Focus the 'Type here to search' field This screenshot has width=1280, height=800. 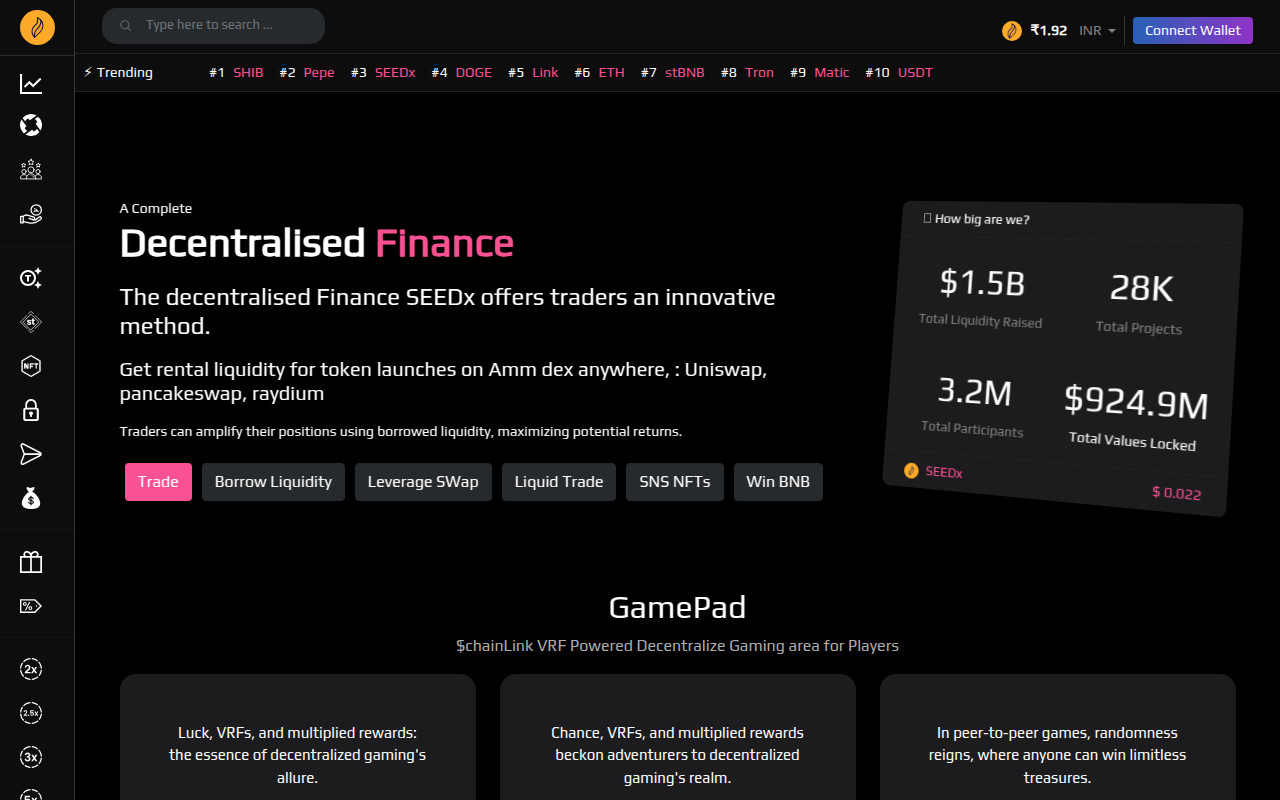[x=213, y=25]
